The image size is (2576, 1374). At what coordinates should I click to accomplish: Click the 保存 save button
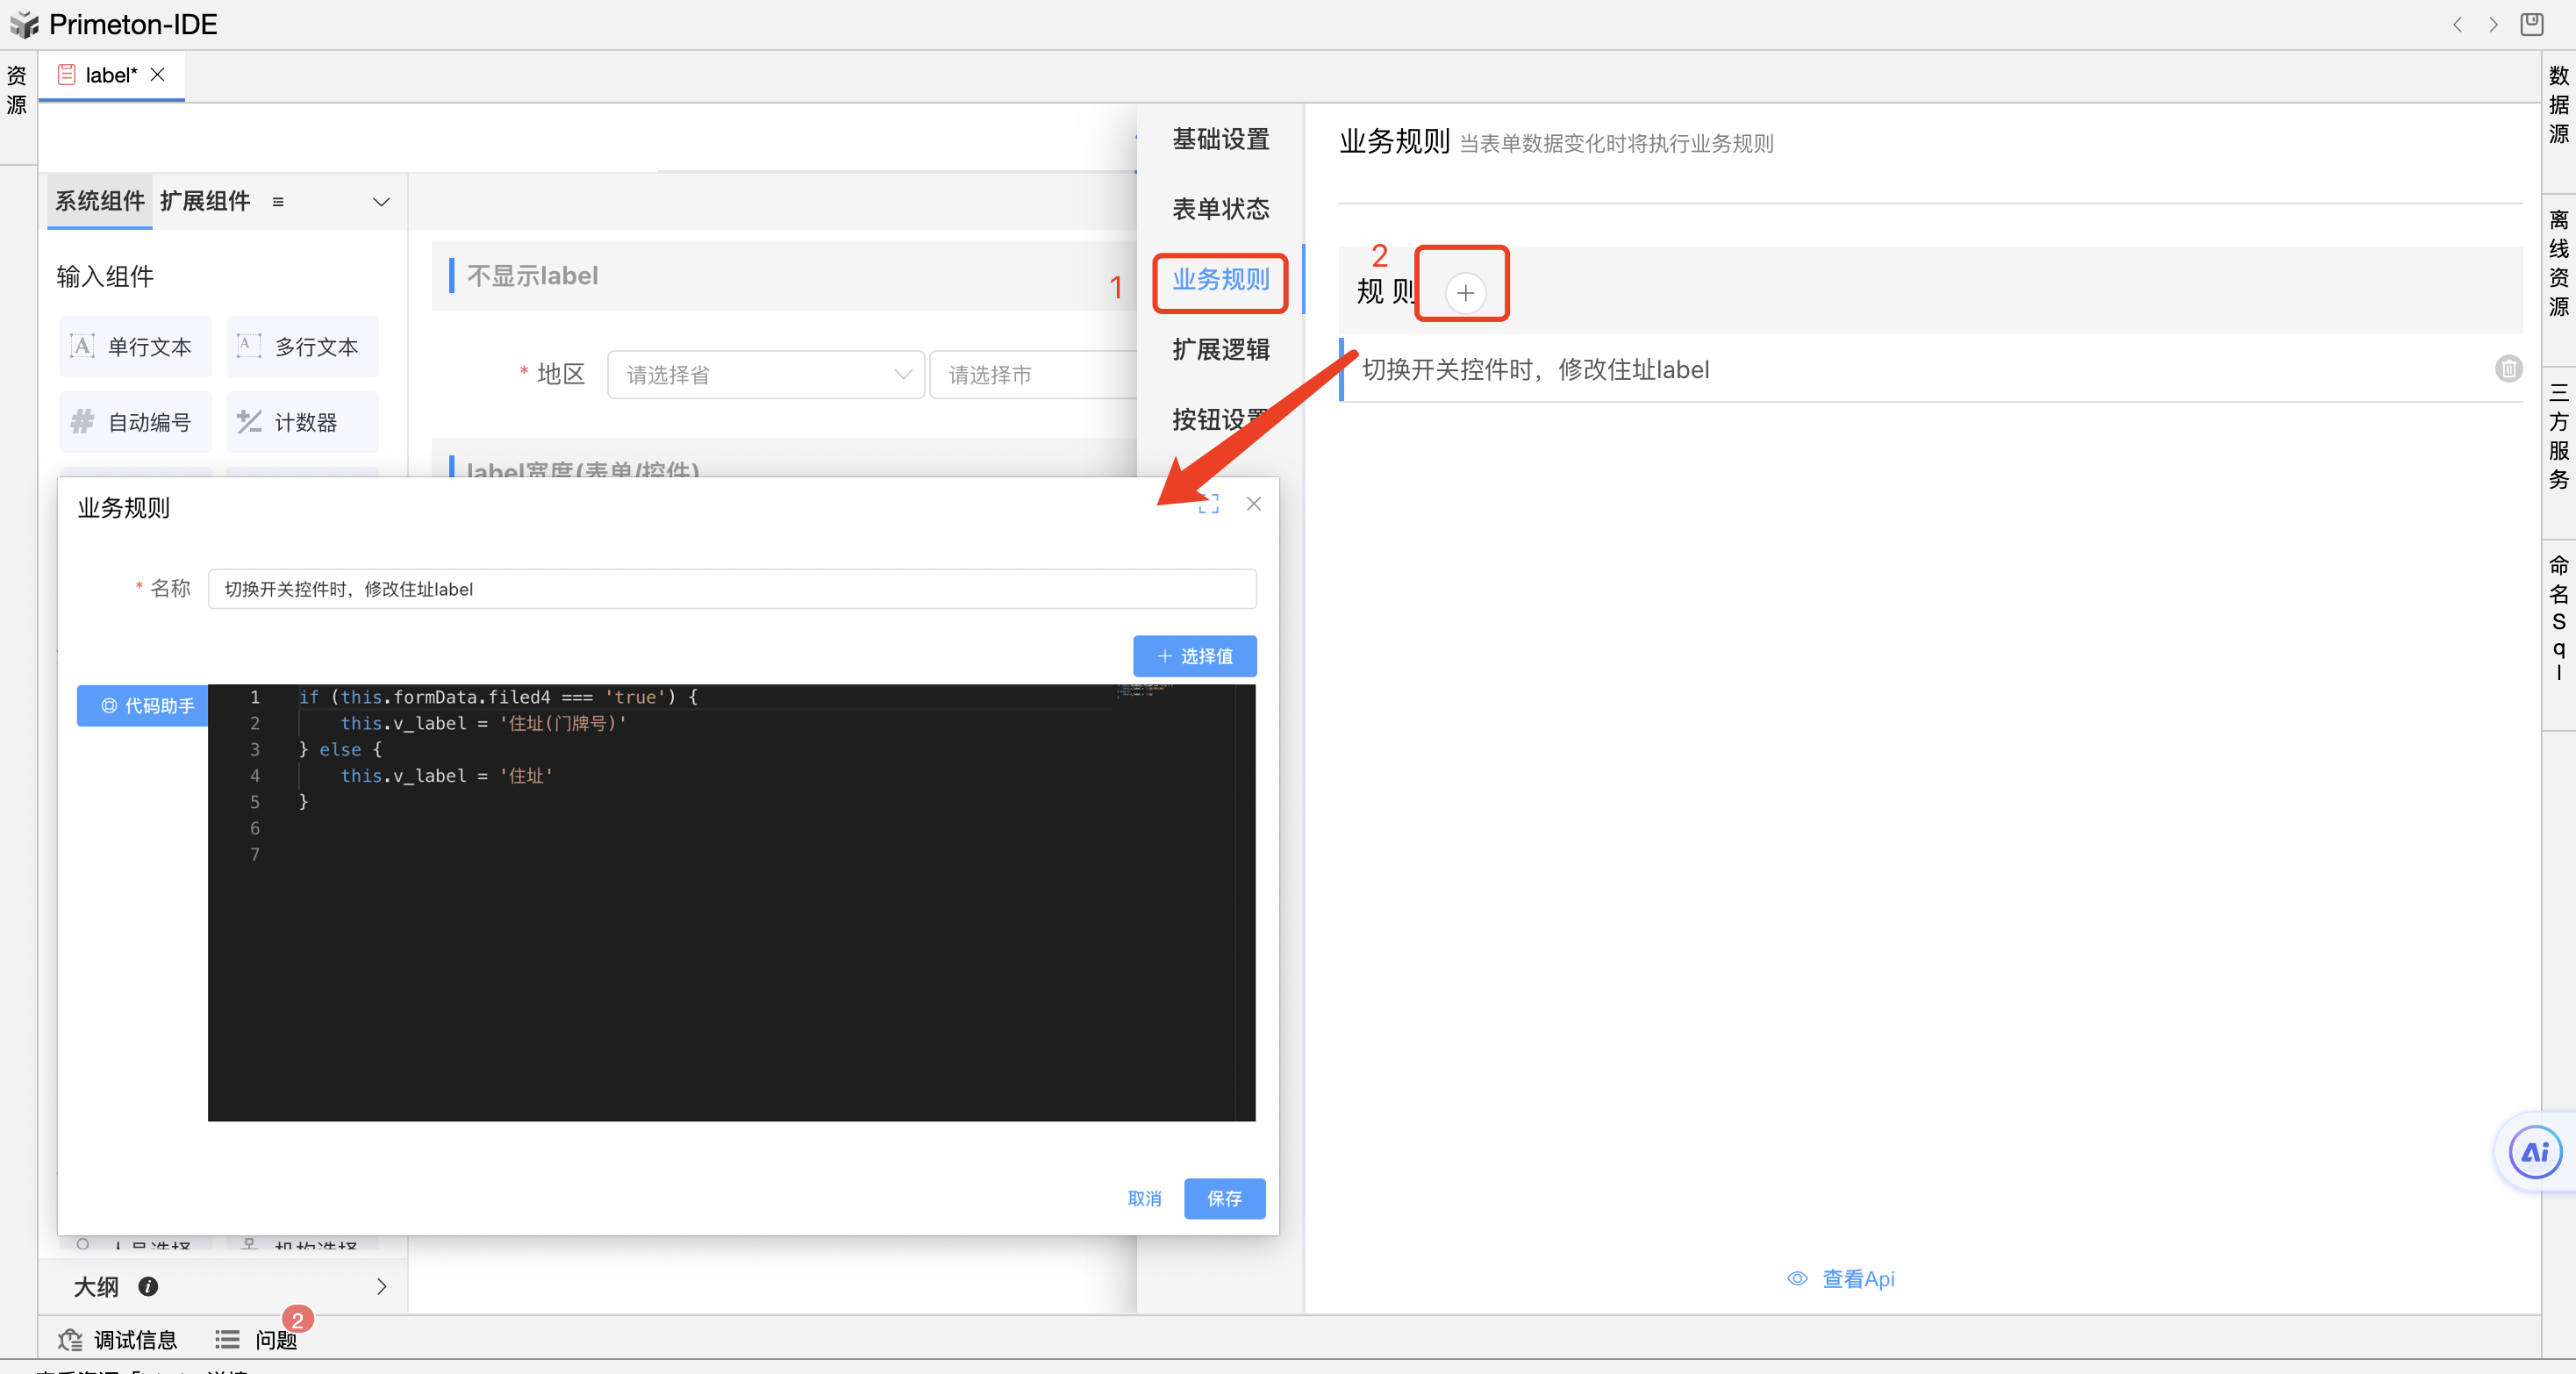(x=1224, y=1198)
